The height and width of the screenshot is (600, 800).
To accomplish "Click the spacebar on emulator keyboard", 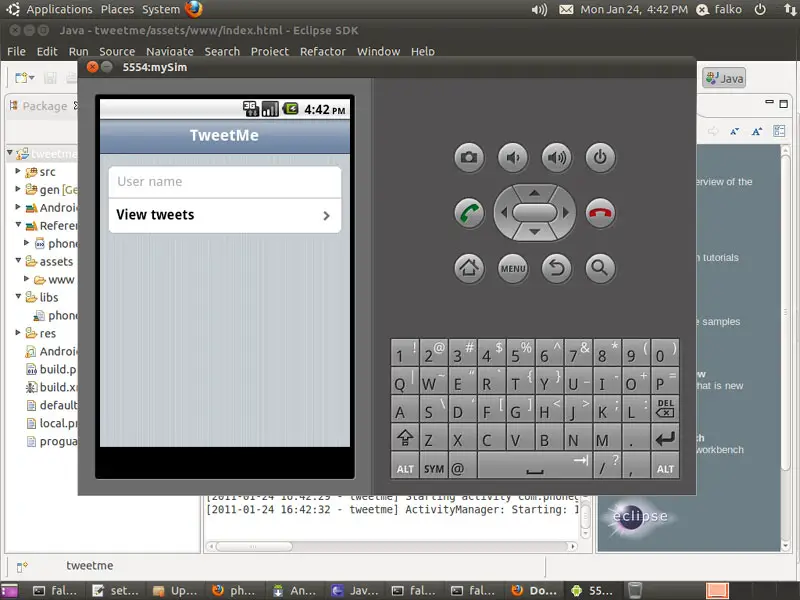I will pyautogui.click(x=535, y=467).
